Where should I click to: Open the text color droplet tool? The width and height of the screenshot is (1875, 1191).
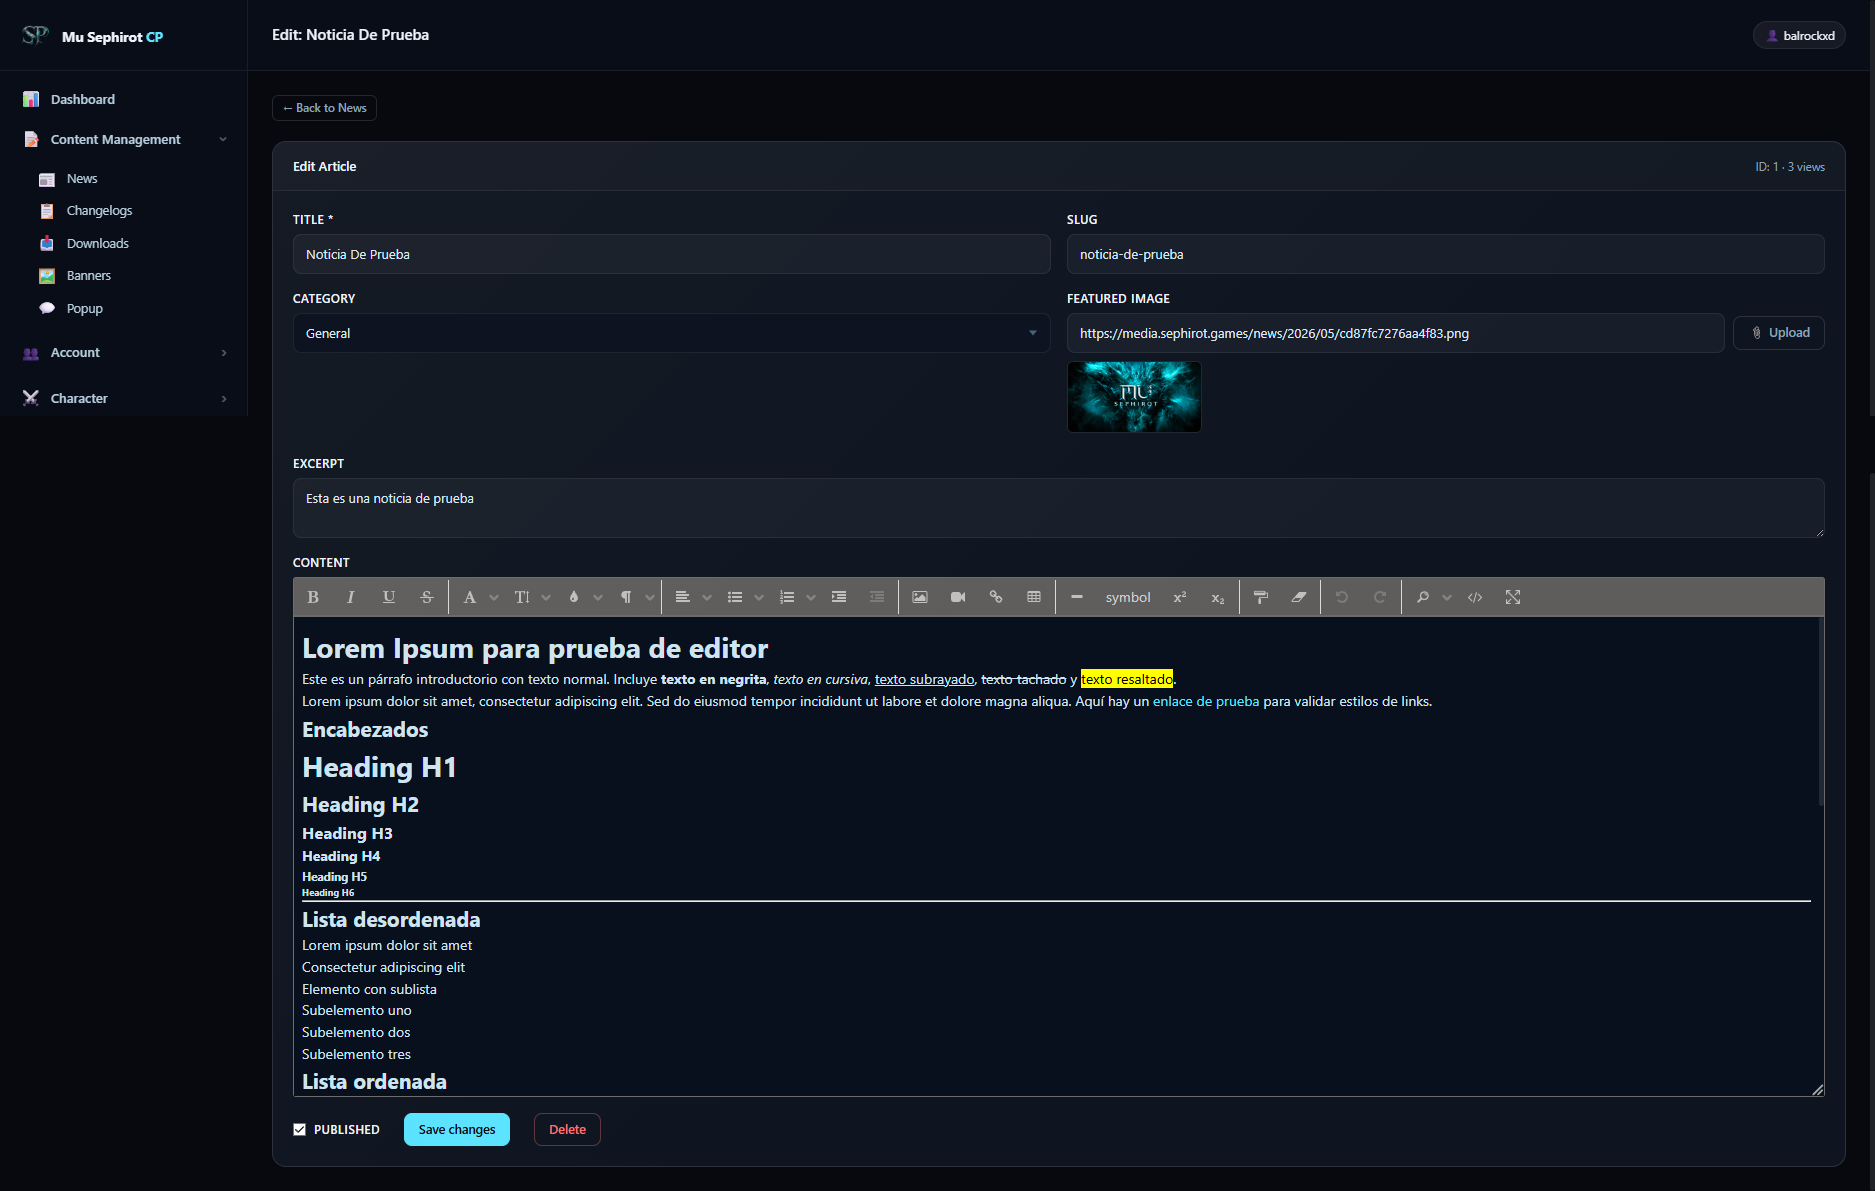[x=574, y=597]
